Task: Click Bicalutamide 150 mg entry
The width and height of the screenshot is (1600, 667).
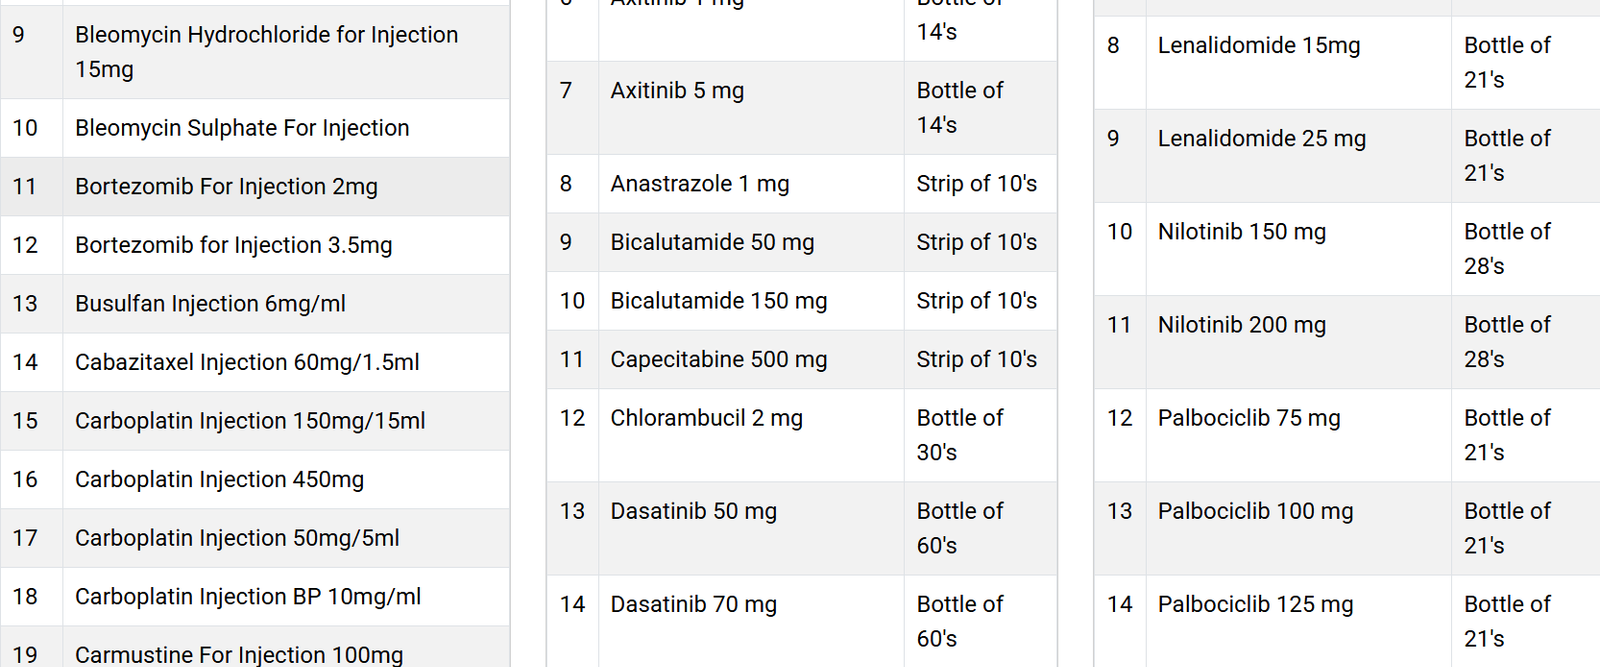Action: 719,301
